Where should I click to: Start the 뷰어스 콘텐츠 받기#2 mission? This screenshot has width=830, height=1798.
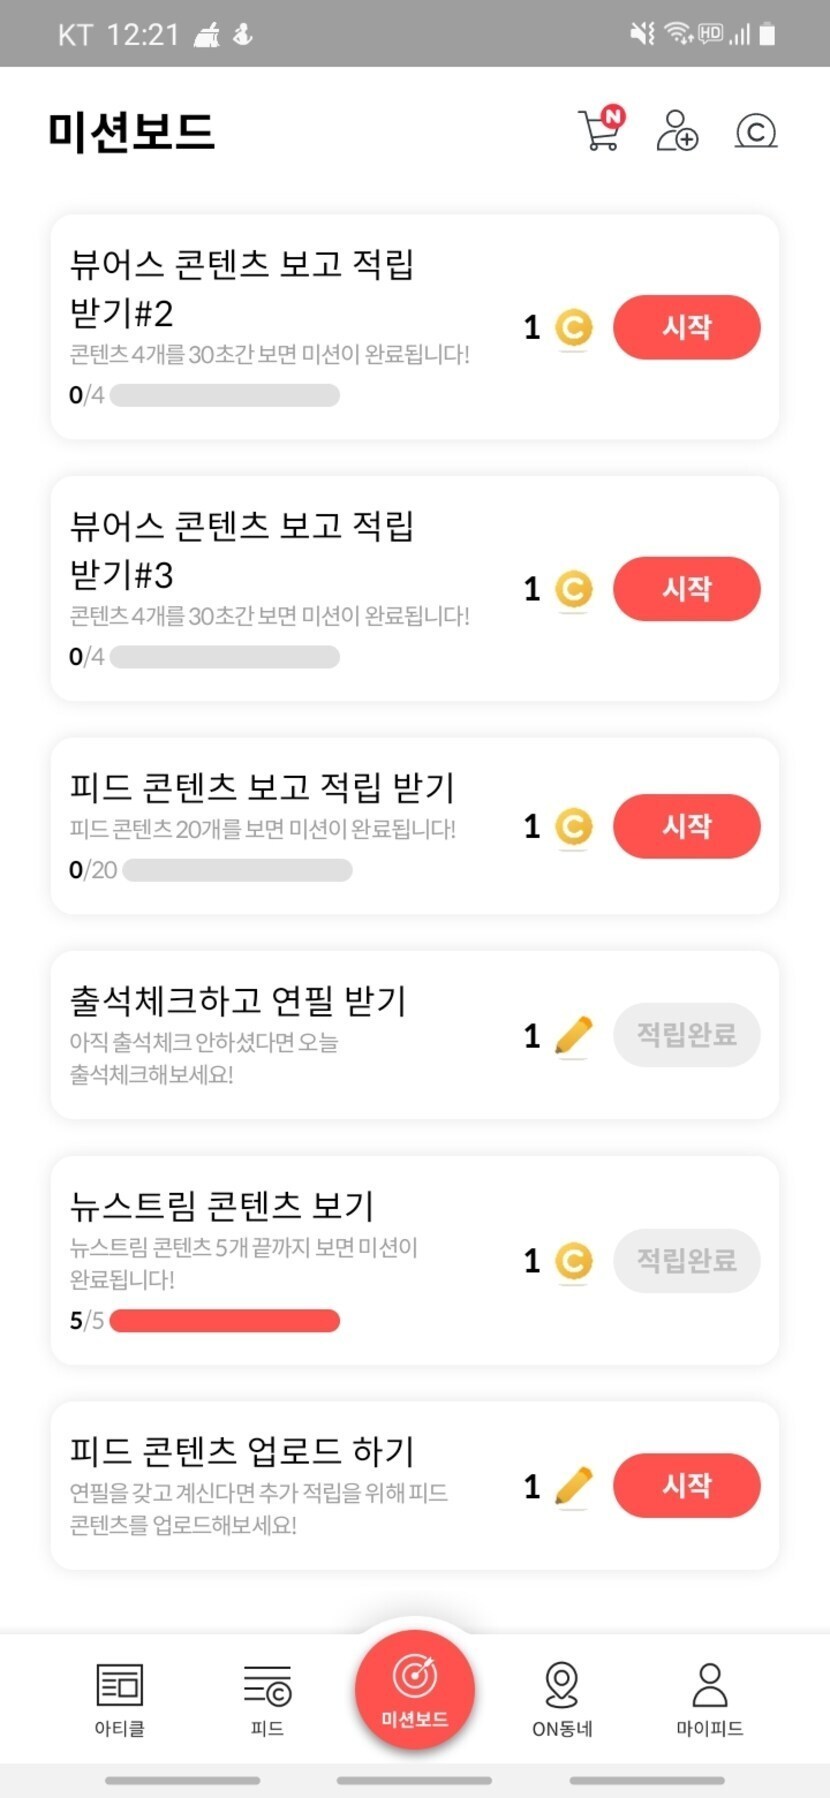click(x=686, y=327)
